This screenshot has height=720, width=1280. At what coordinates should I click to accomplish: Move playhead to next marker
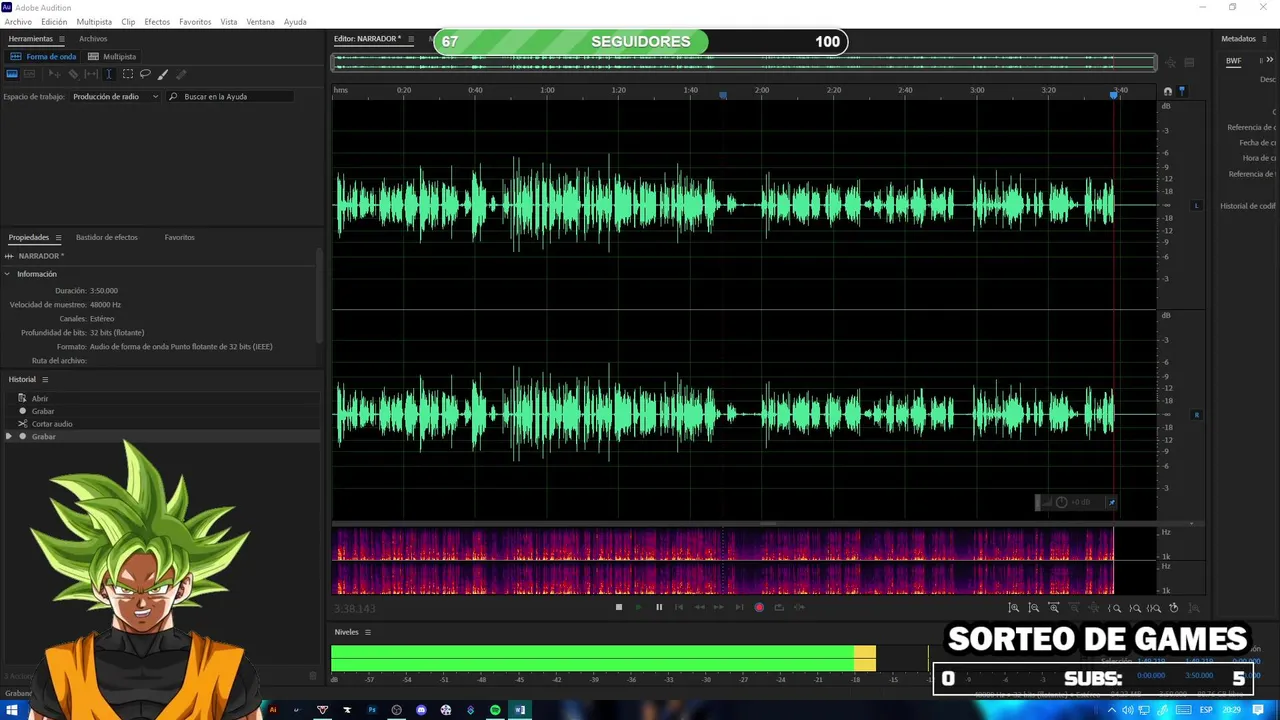pos(739,607)
